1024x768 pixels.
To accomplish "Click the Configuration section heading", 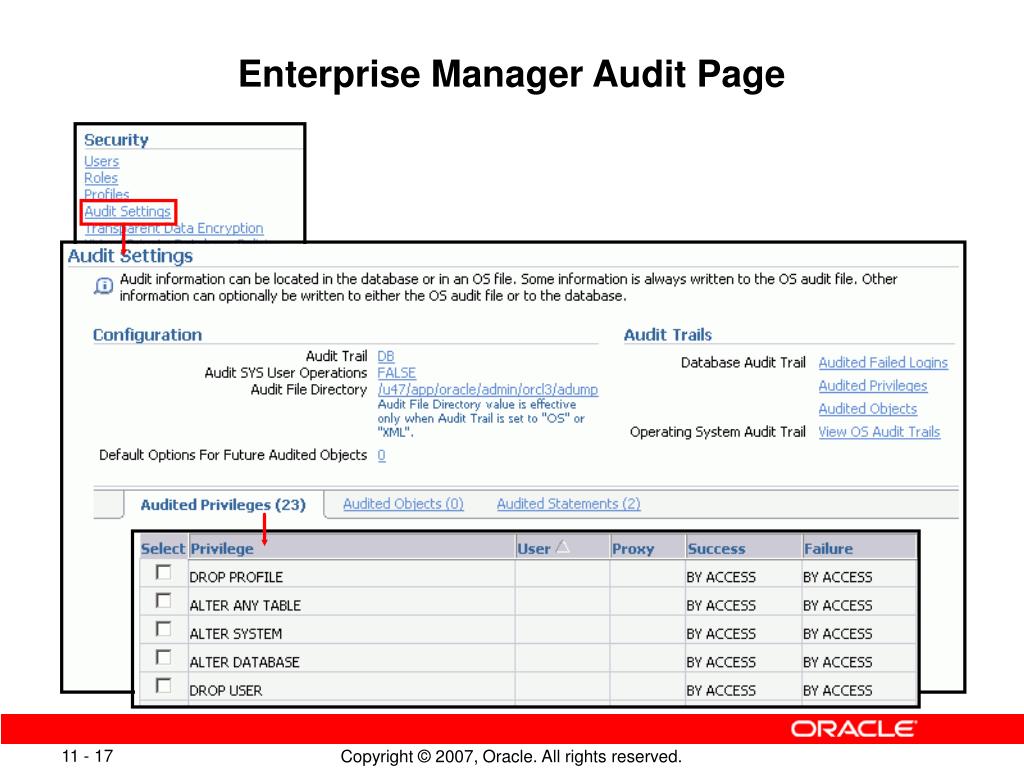I will click(x=147, y=335).
